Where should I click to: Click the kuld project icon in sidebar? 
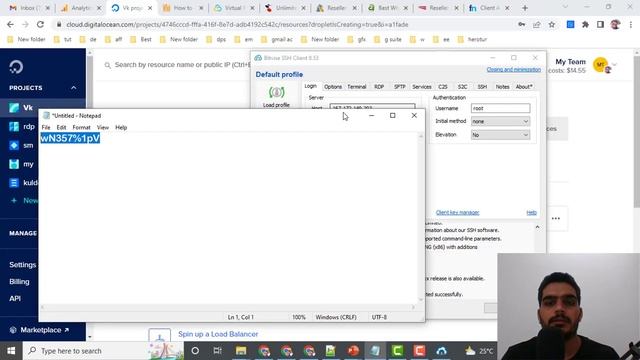pyautogui.click(x=14, y=183)
